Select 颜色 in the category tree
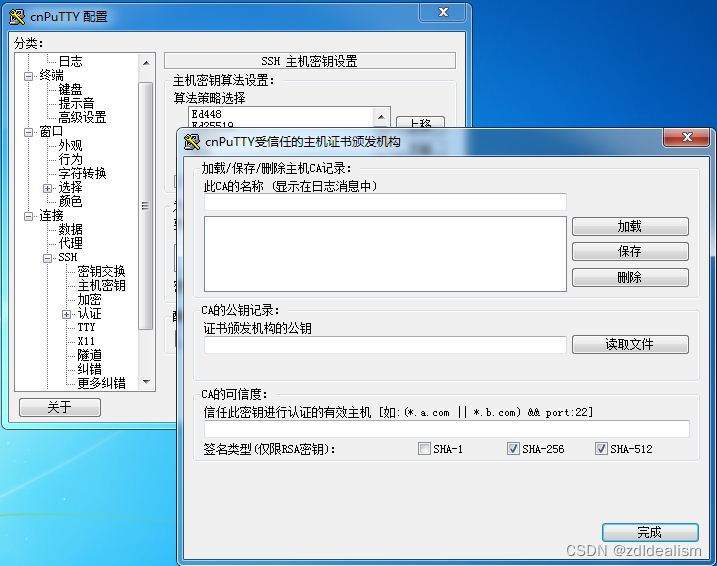The image size is (717, 566). (x=70, y=202)
